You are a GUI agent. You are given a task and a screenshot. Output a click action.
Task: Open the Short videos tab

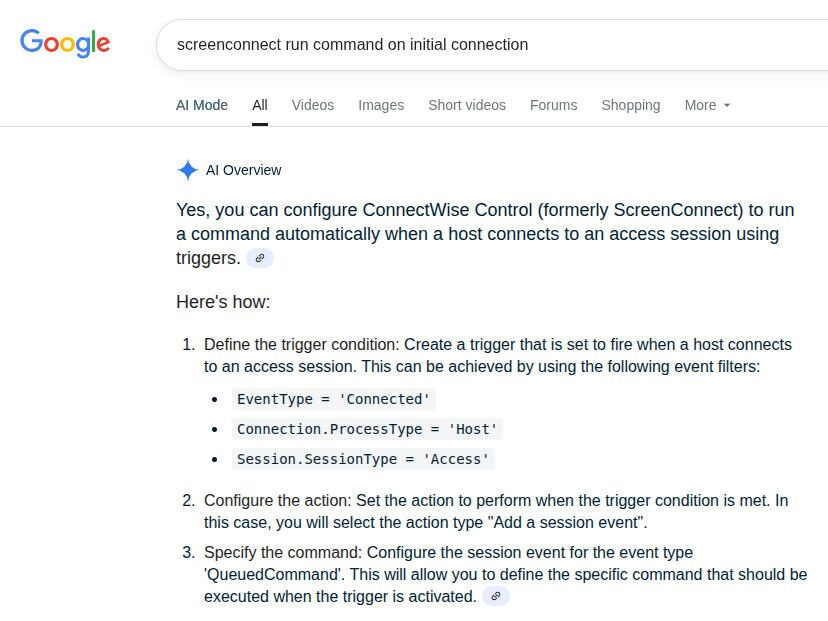click(x=467, y=105)
